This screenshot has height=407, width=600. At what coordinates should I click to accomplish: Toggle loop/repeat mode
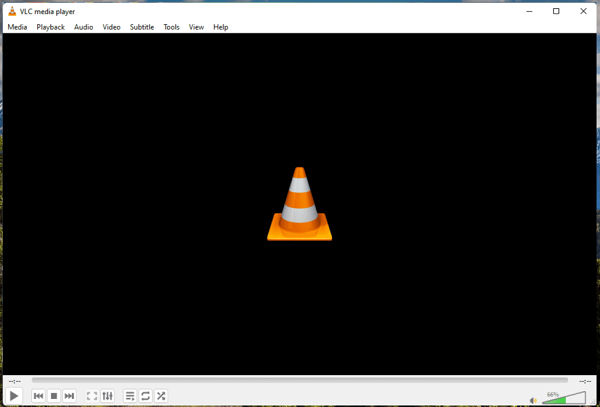(x=145, y=396)
